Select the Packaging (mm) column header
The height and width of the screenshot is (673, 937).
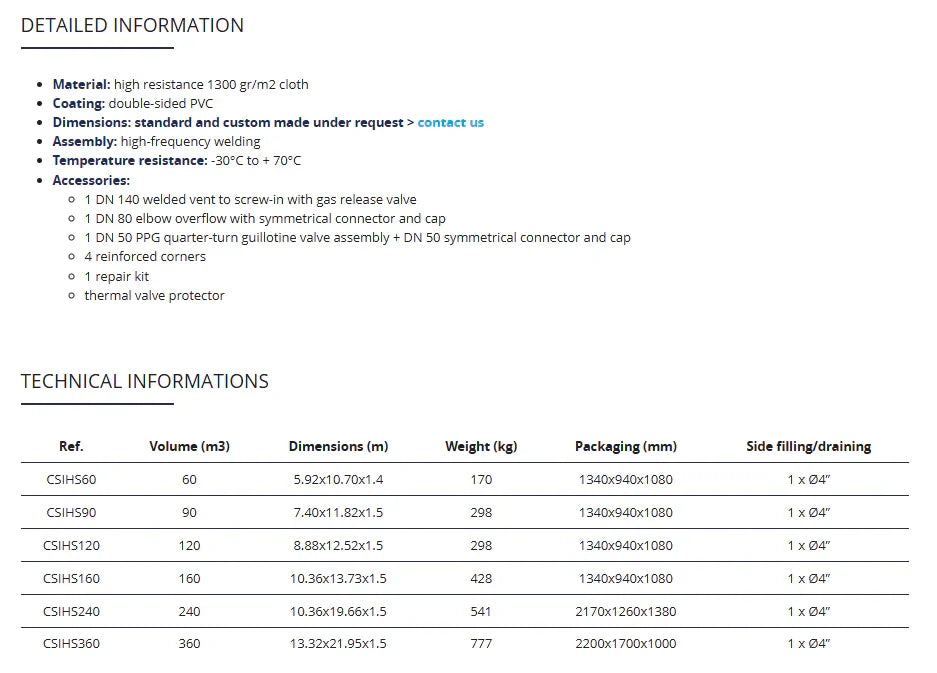pos(626,446)
